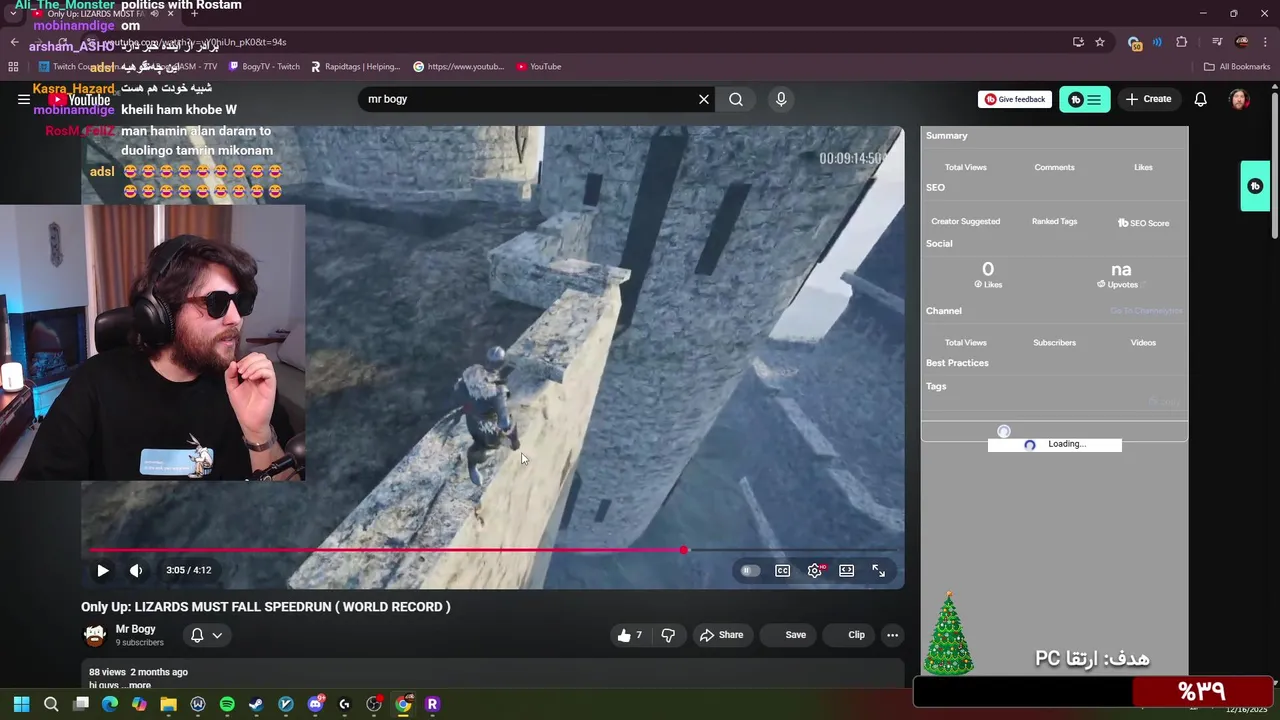Open the BogyTV - Twitch bookmark
The width and height of the screenshot is (1280, 720).
264,67
